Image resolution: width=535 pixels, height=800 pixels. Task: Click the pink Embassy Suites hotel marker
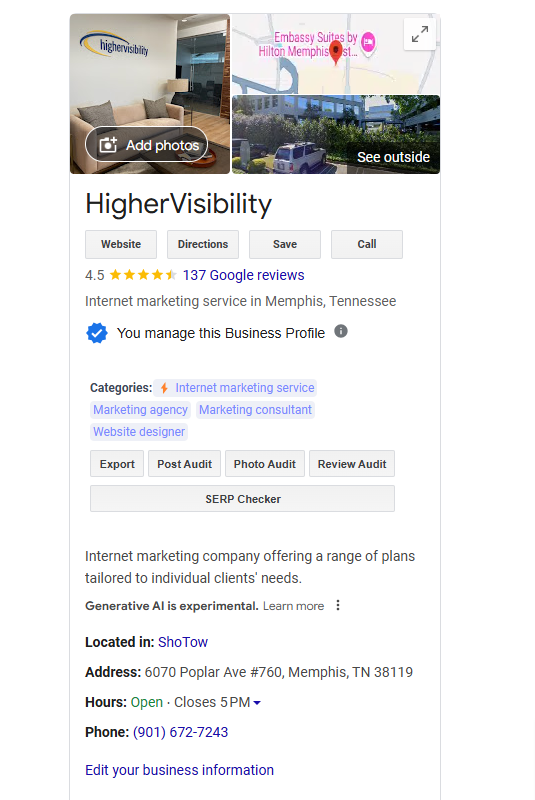[x=368, y=42]
